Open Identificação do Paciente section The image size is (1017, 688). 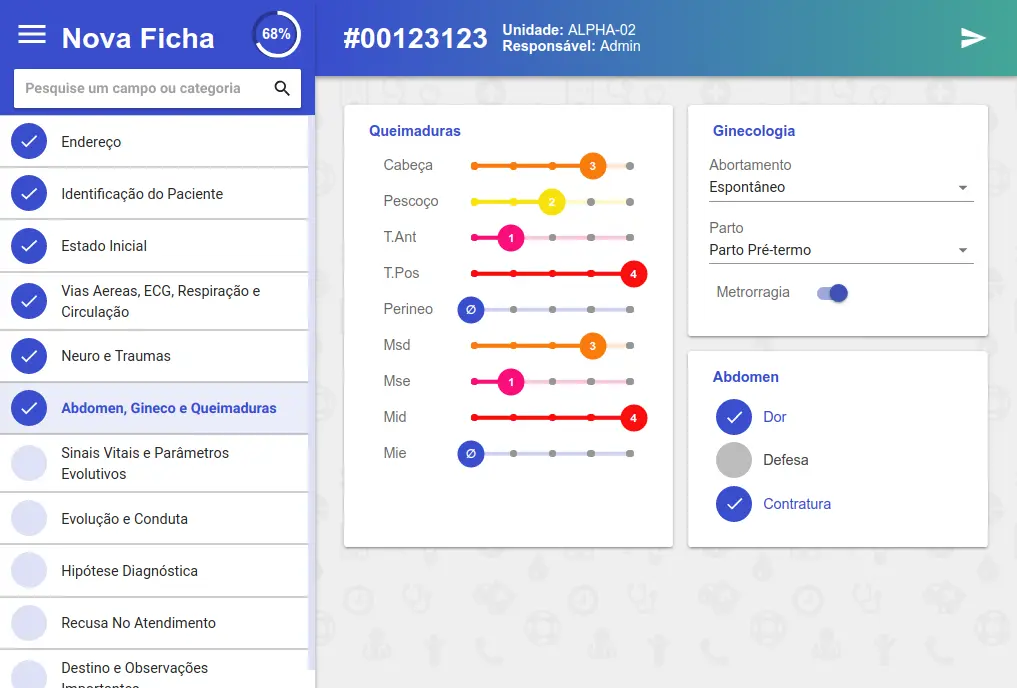tap(142, 194)
